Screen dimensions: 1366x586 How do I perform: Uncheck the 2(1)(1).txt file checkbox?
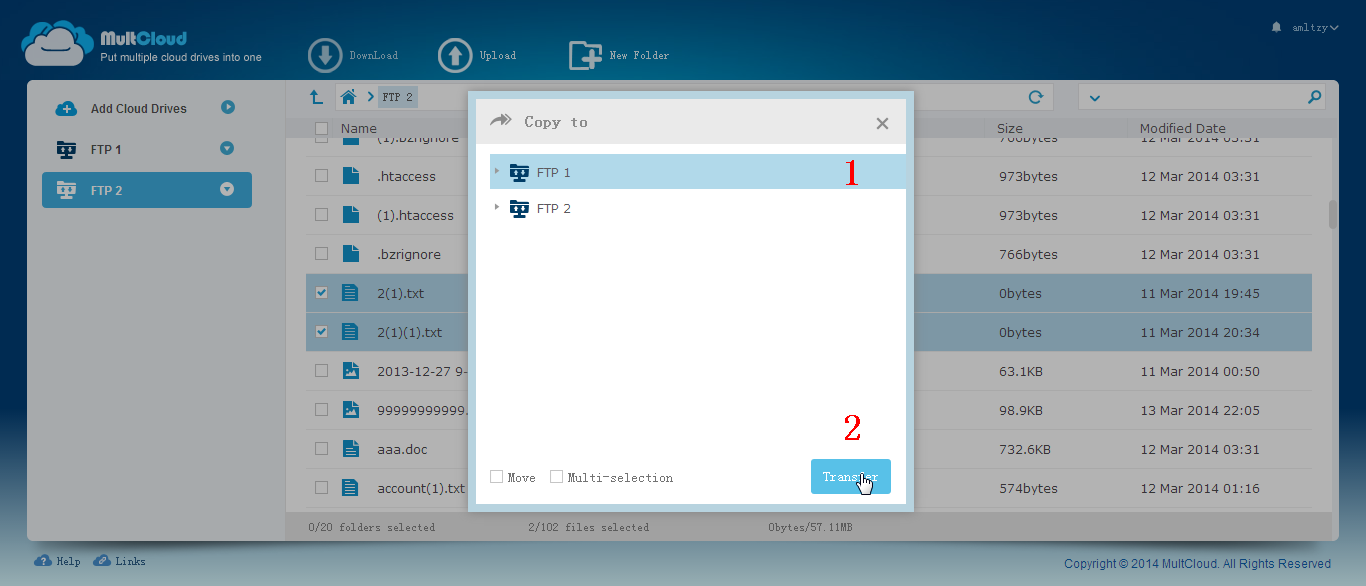(x=321, y=331)
